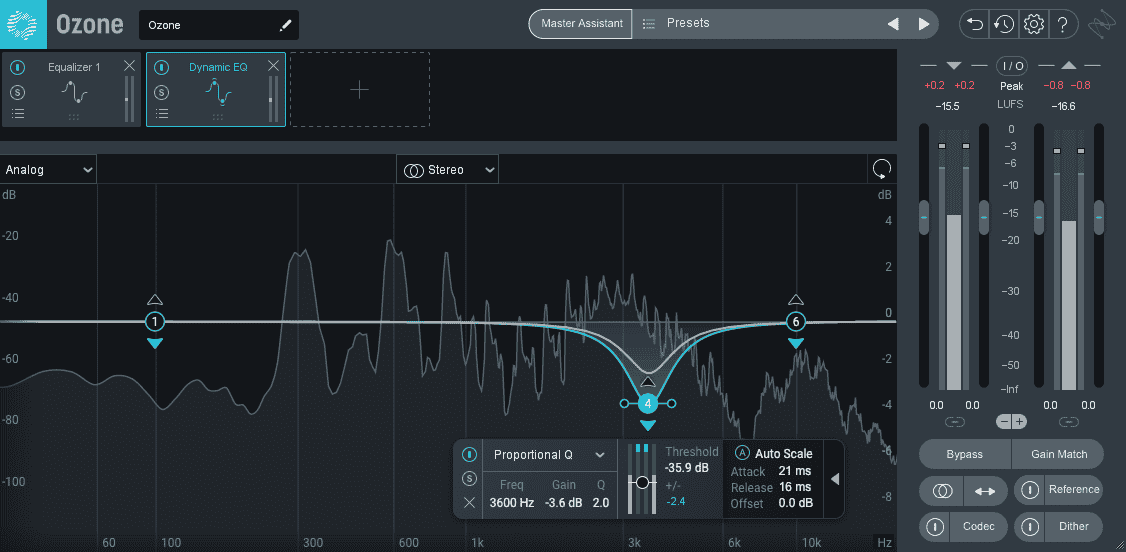This screenshot has height=552, width=1126.
Task: Open the presets list icon
Action: (648, 24)
